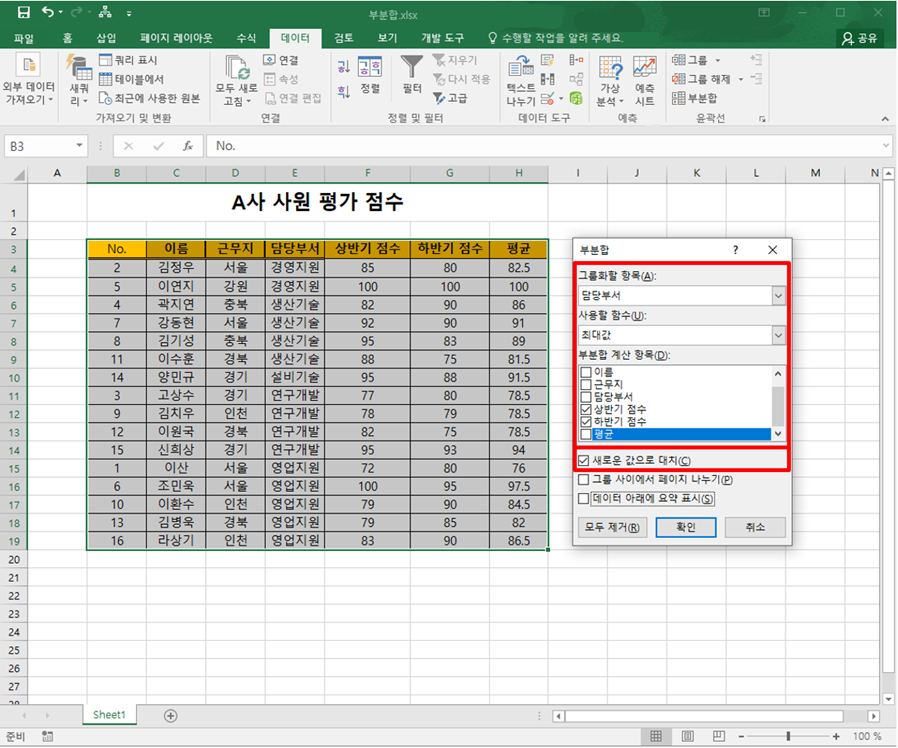Screen dimensions: 898x748
Task: Click the 공유 share button
Action: pos(860,38)
